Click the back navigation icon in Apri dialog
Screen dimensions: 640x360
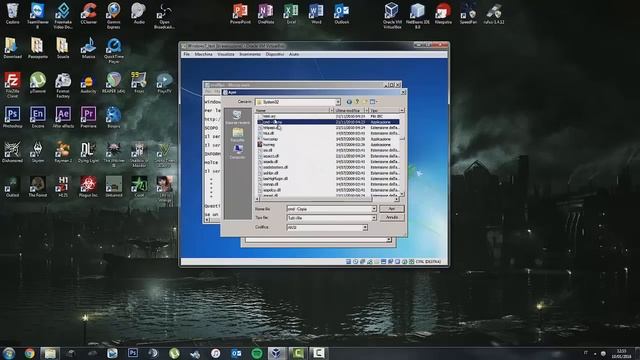(349, 102)
